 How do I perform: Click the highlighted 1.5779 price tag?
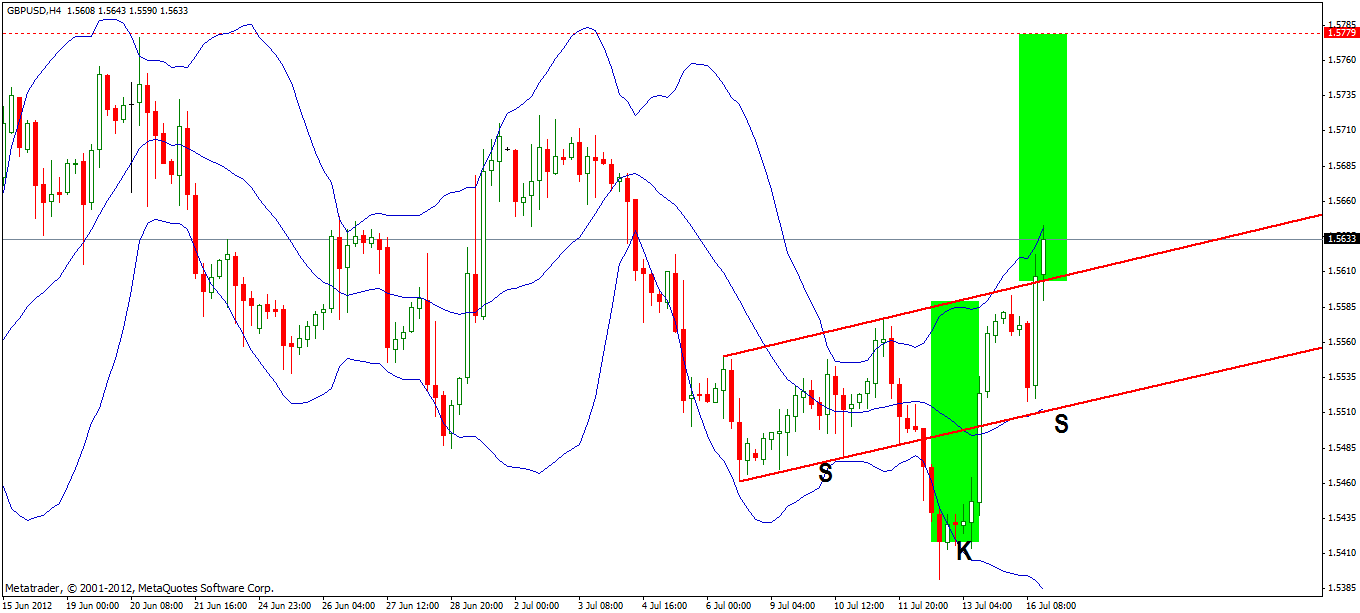[x=1340, y=32]
